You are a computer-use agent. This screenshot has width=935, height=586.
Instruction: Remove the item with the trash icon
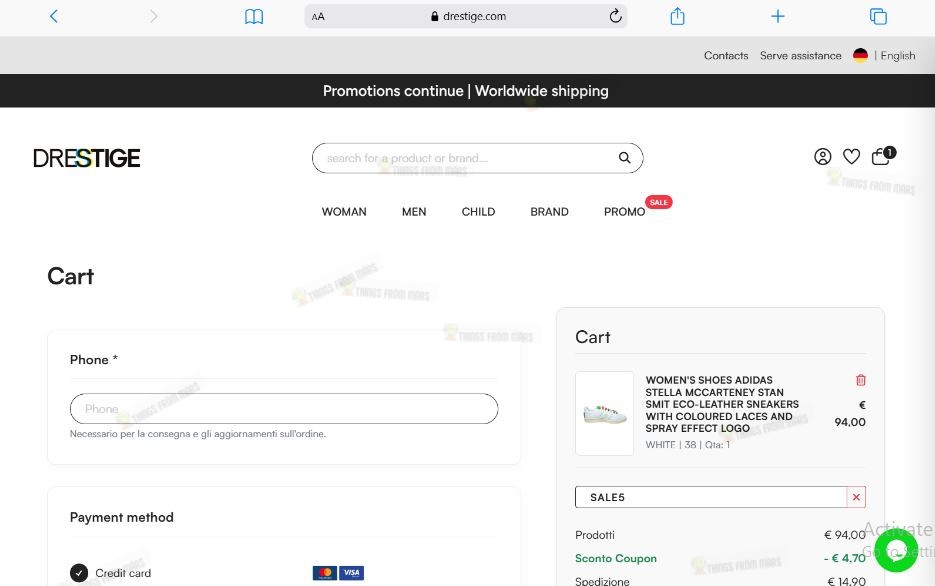point(860,380)
